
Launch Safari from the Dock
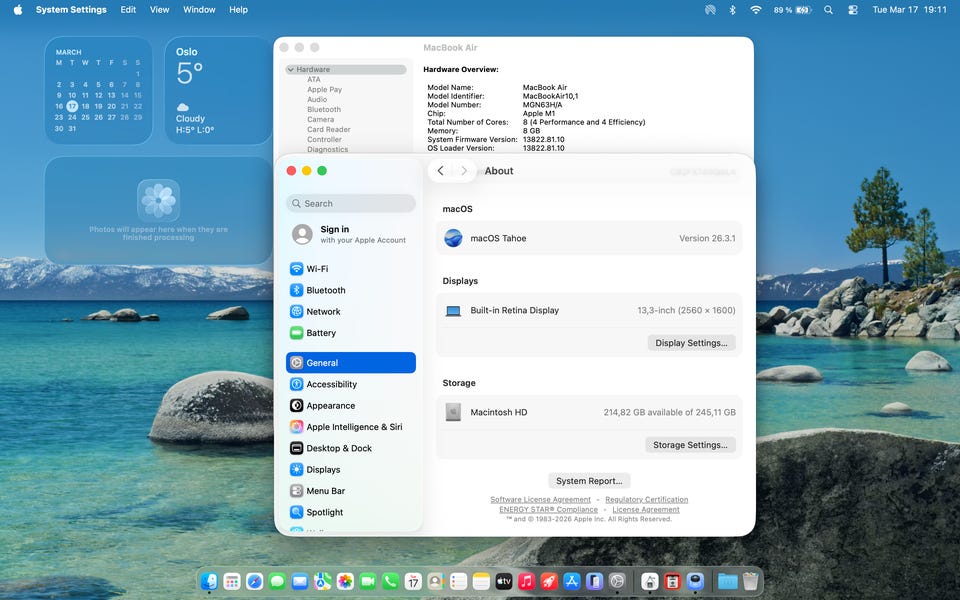[255, 581]
